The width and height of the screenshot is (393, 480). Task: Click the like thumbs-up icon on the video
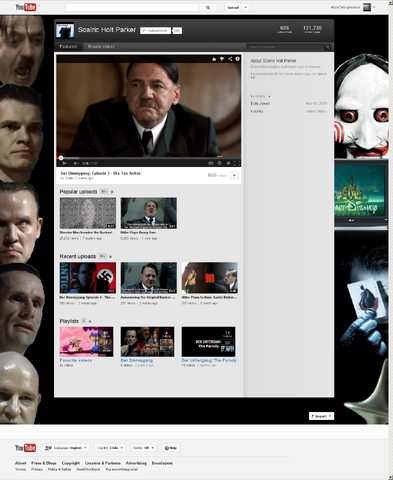[x=214, y=59]
